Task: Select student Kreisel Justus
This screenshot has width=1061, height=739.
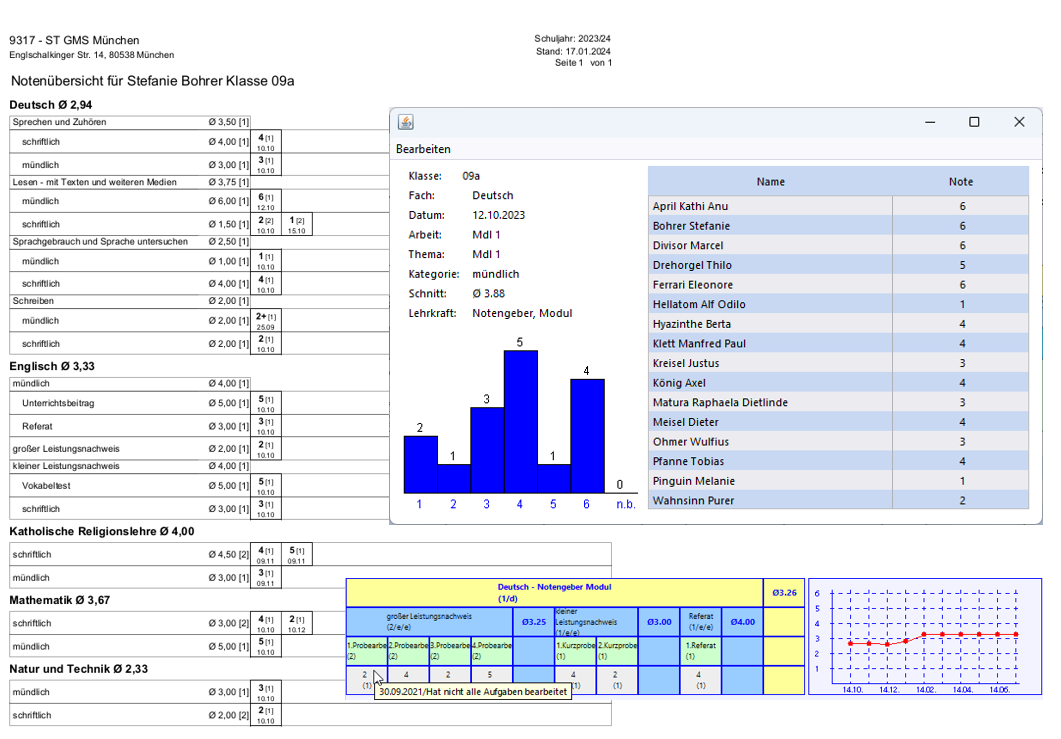Action: coord(838,363)
